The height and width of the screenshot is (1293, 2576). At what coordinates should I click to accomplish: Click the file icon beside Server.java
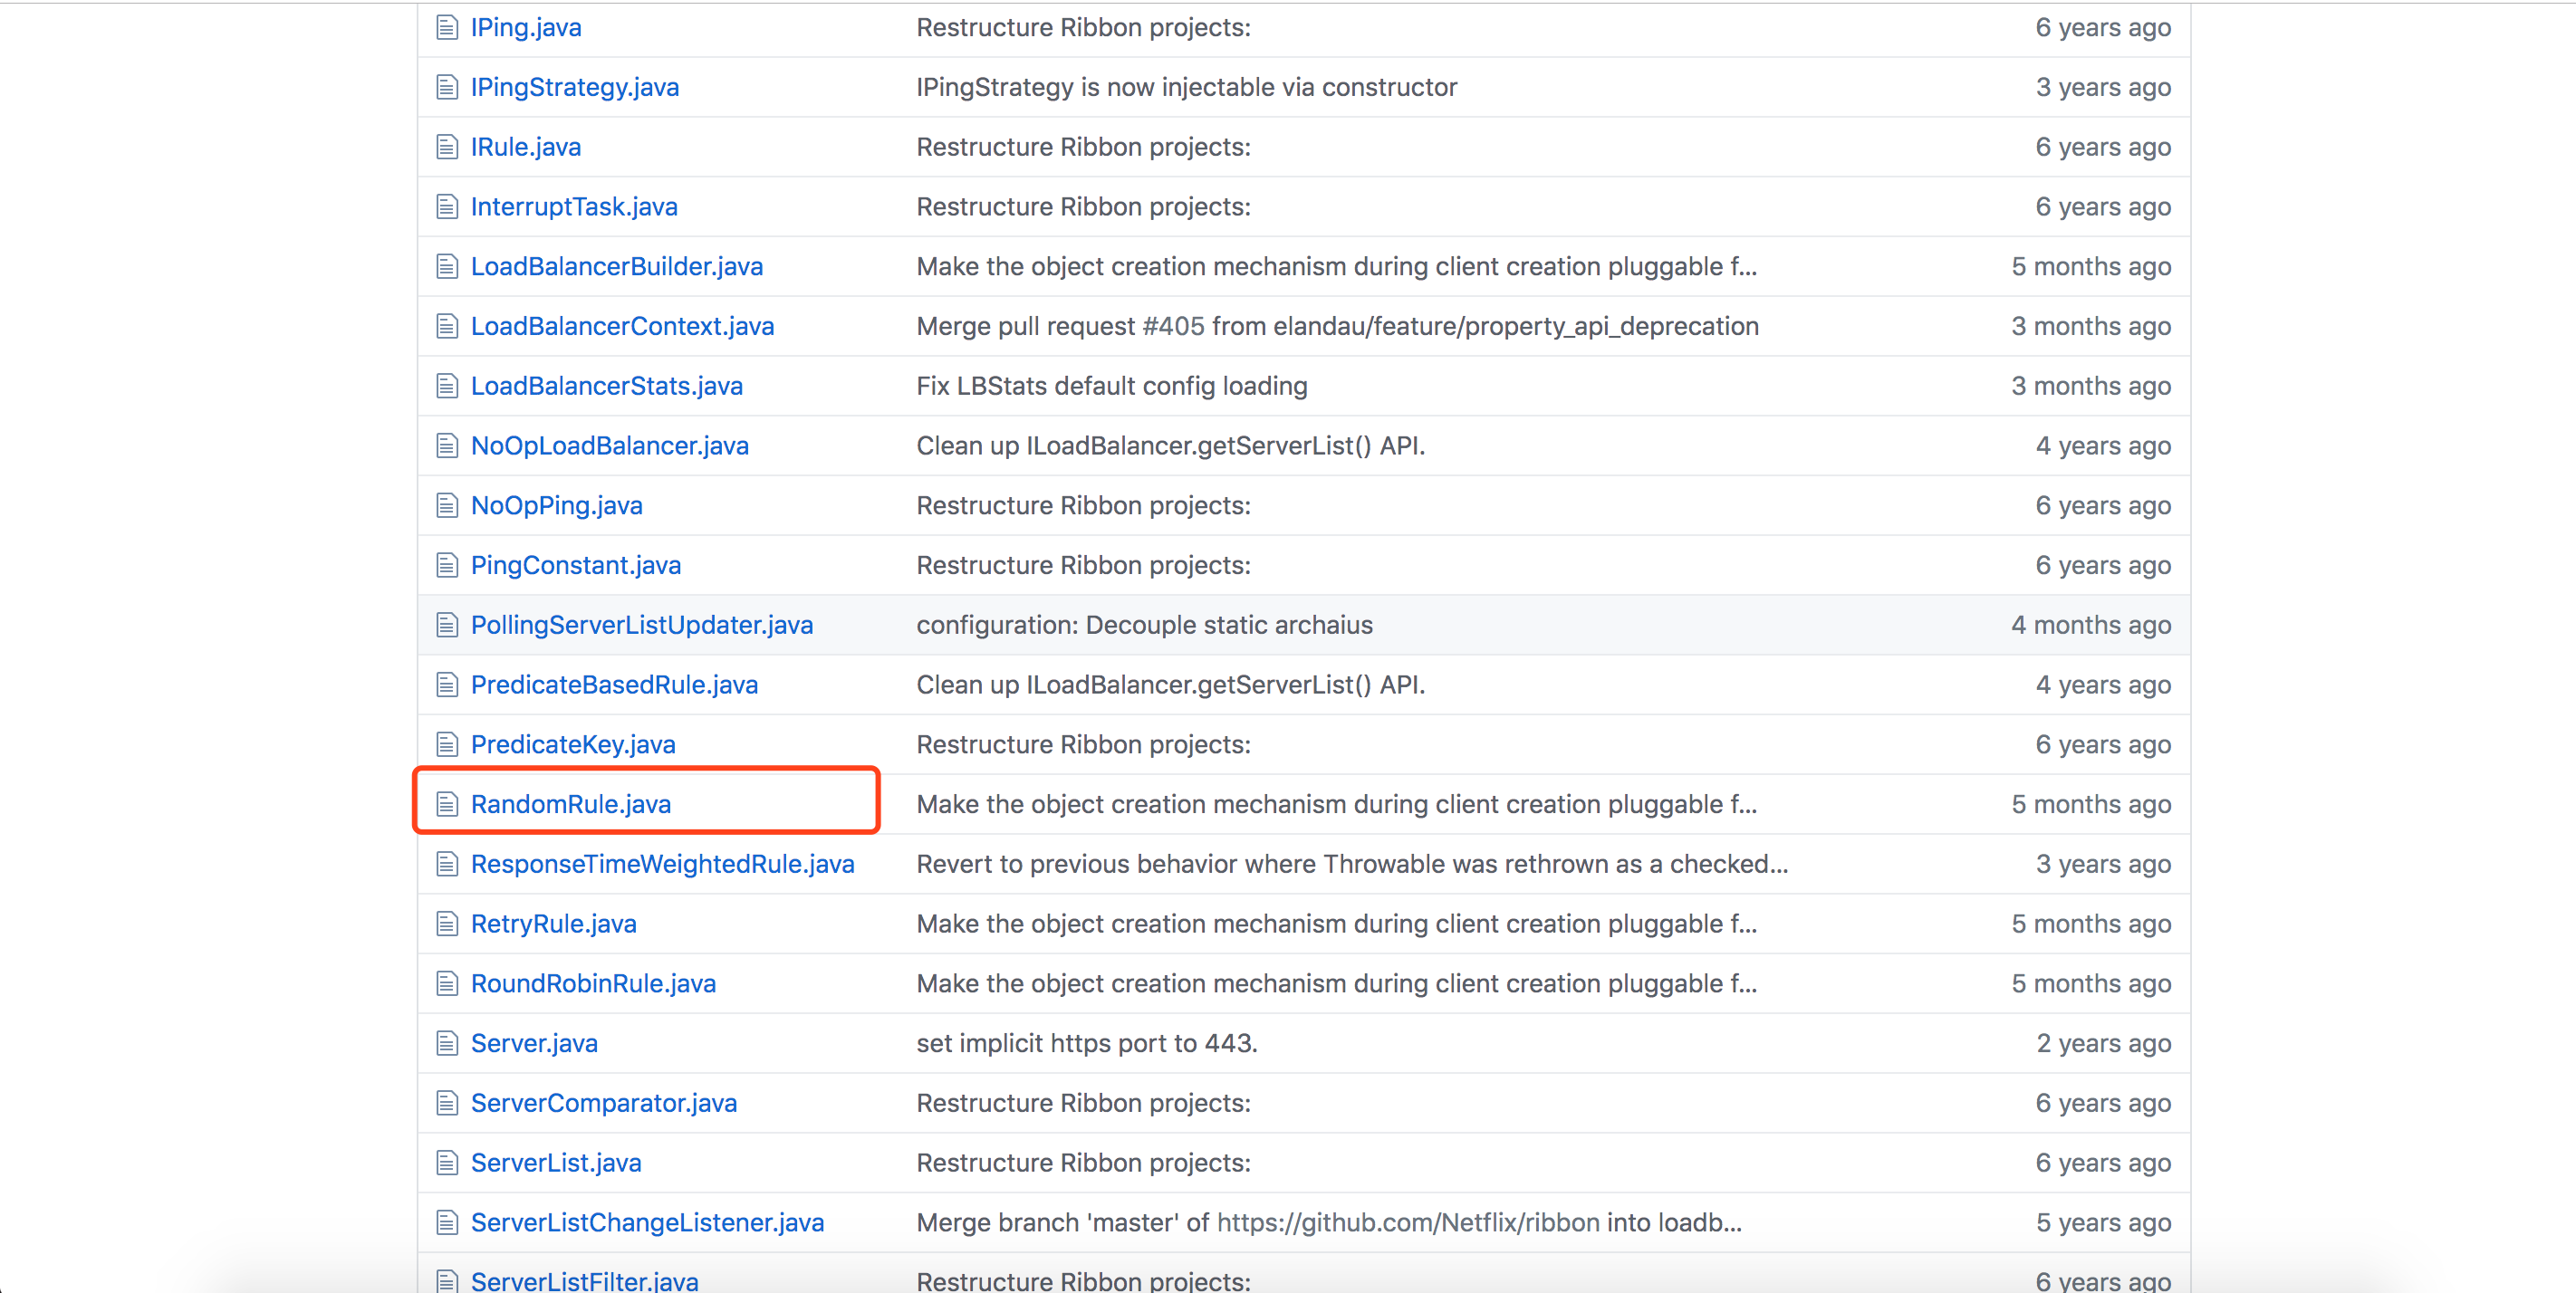point(446,1043)
